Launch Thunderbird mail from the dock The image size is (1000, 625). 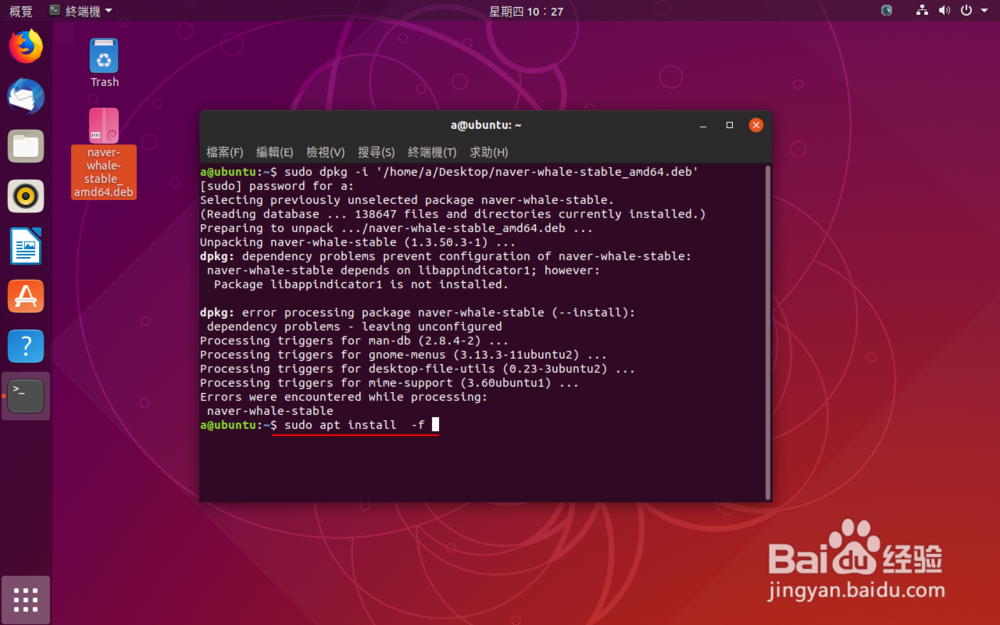pyautogui.click(x=26, y=96)
